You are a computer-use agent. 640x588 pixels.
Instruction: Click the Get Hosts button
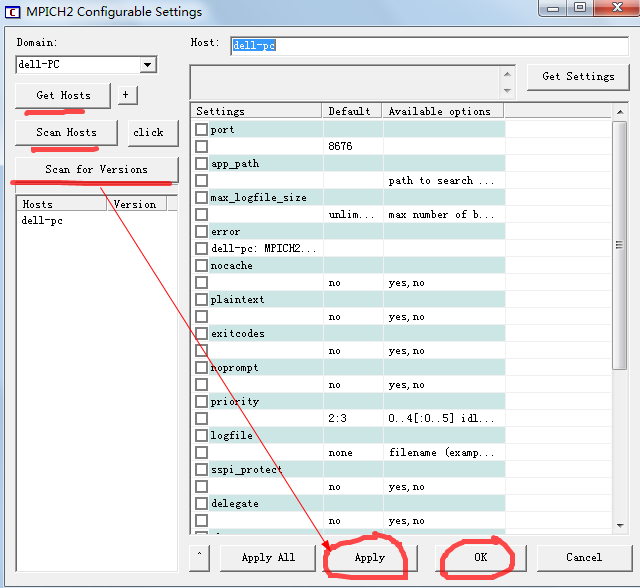tap(63, 95)
